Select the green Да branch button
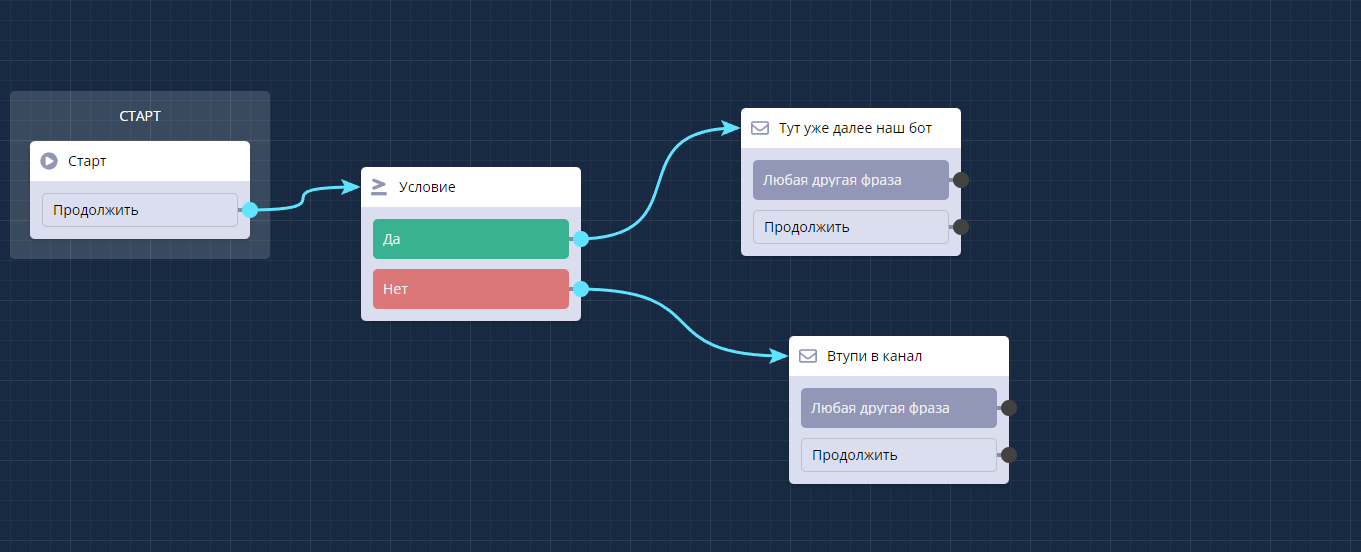The image size is (1361, 552). 471,239
